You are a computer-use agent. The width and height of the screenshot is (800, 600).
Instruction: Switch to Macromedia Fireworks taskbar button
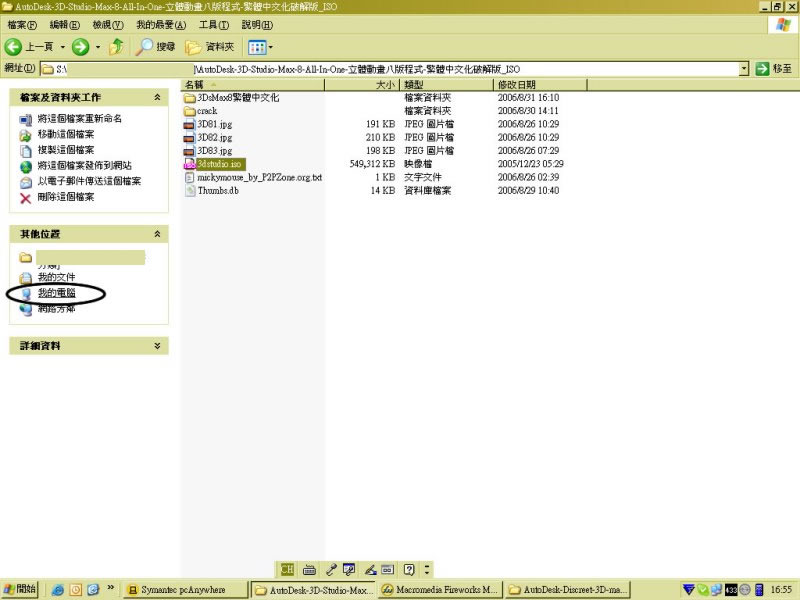click(x=441, y=590)
